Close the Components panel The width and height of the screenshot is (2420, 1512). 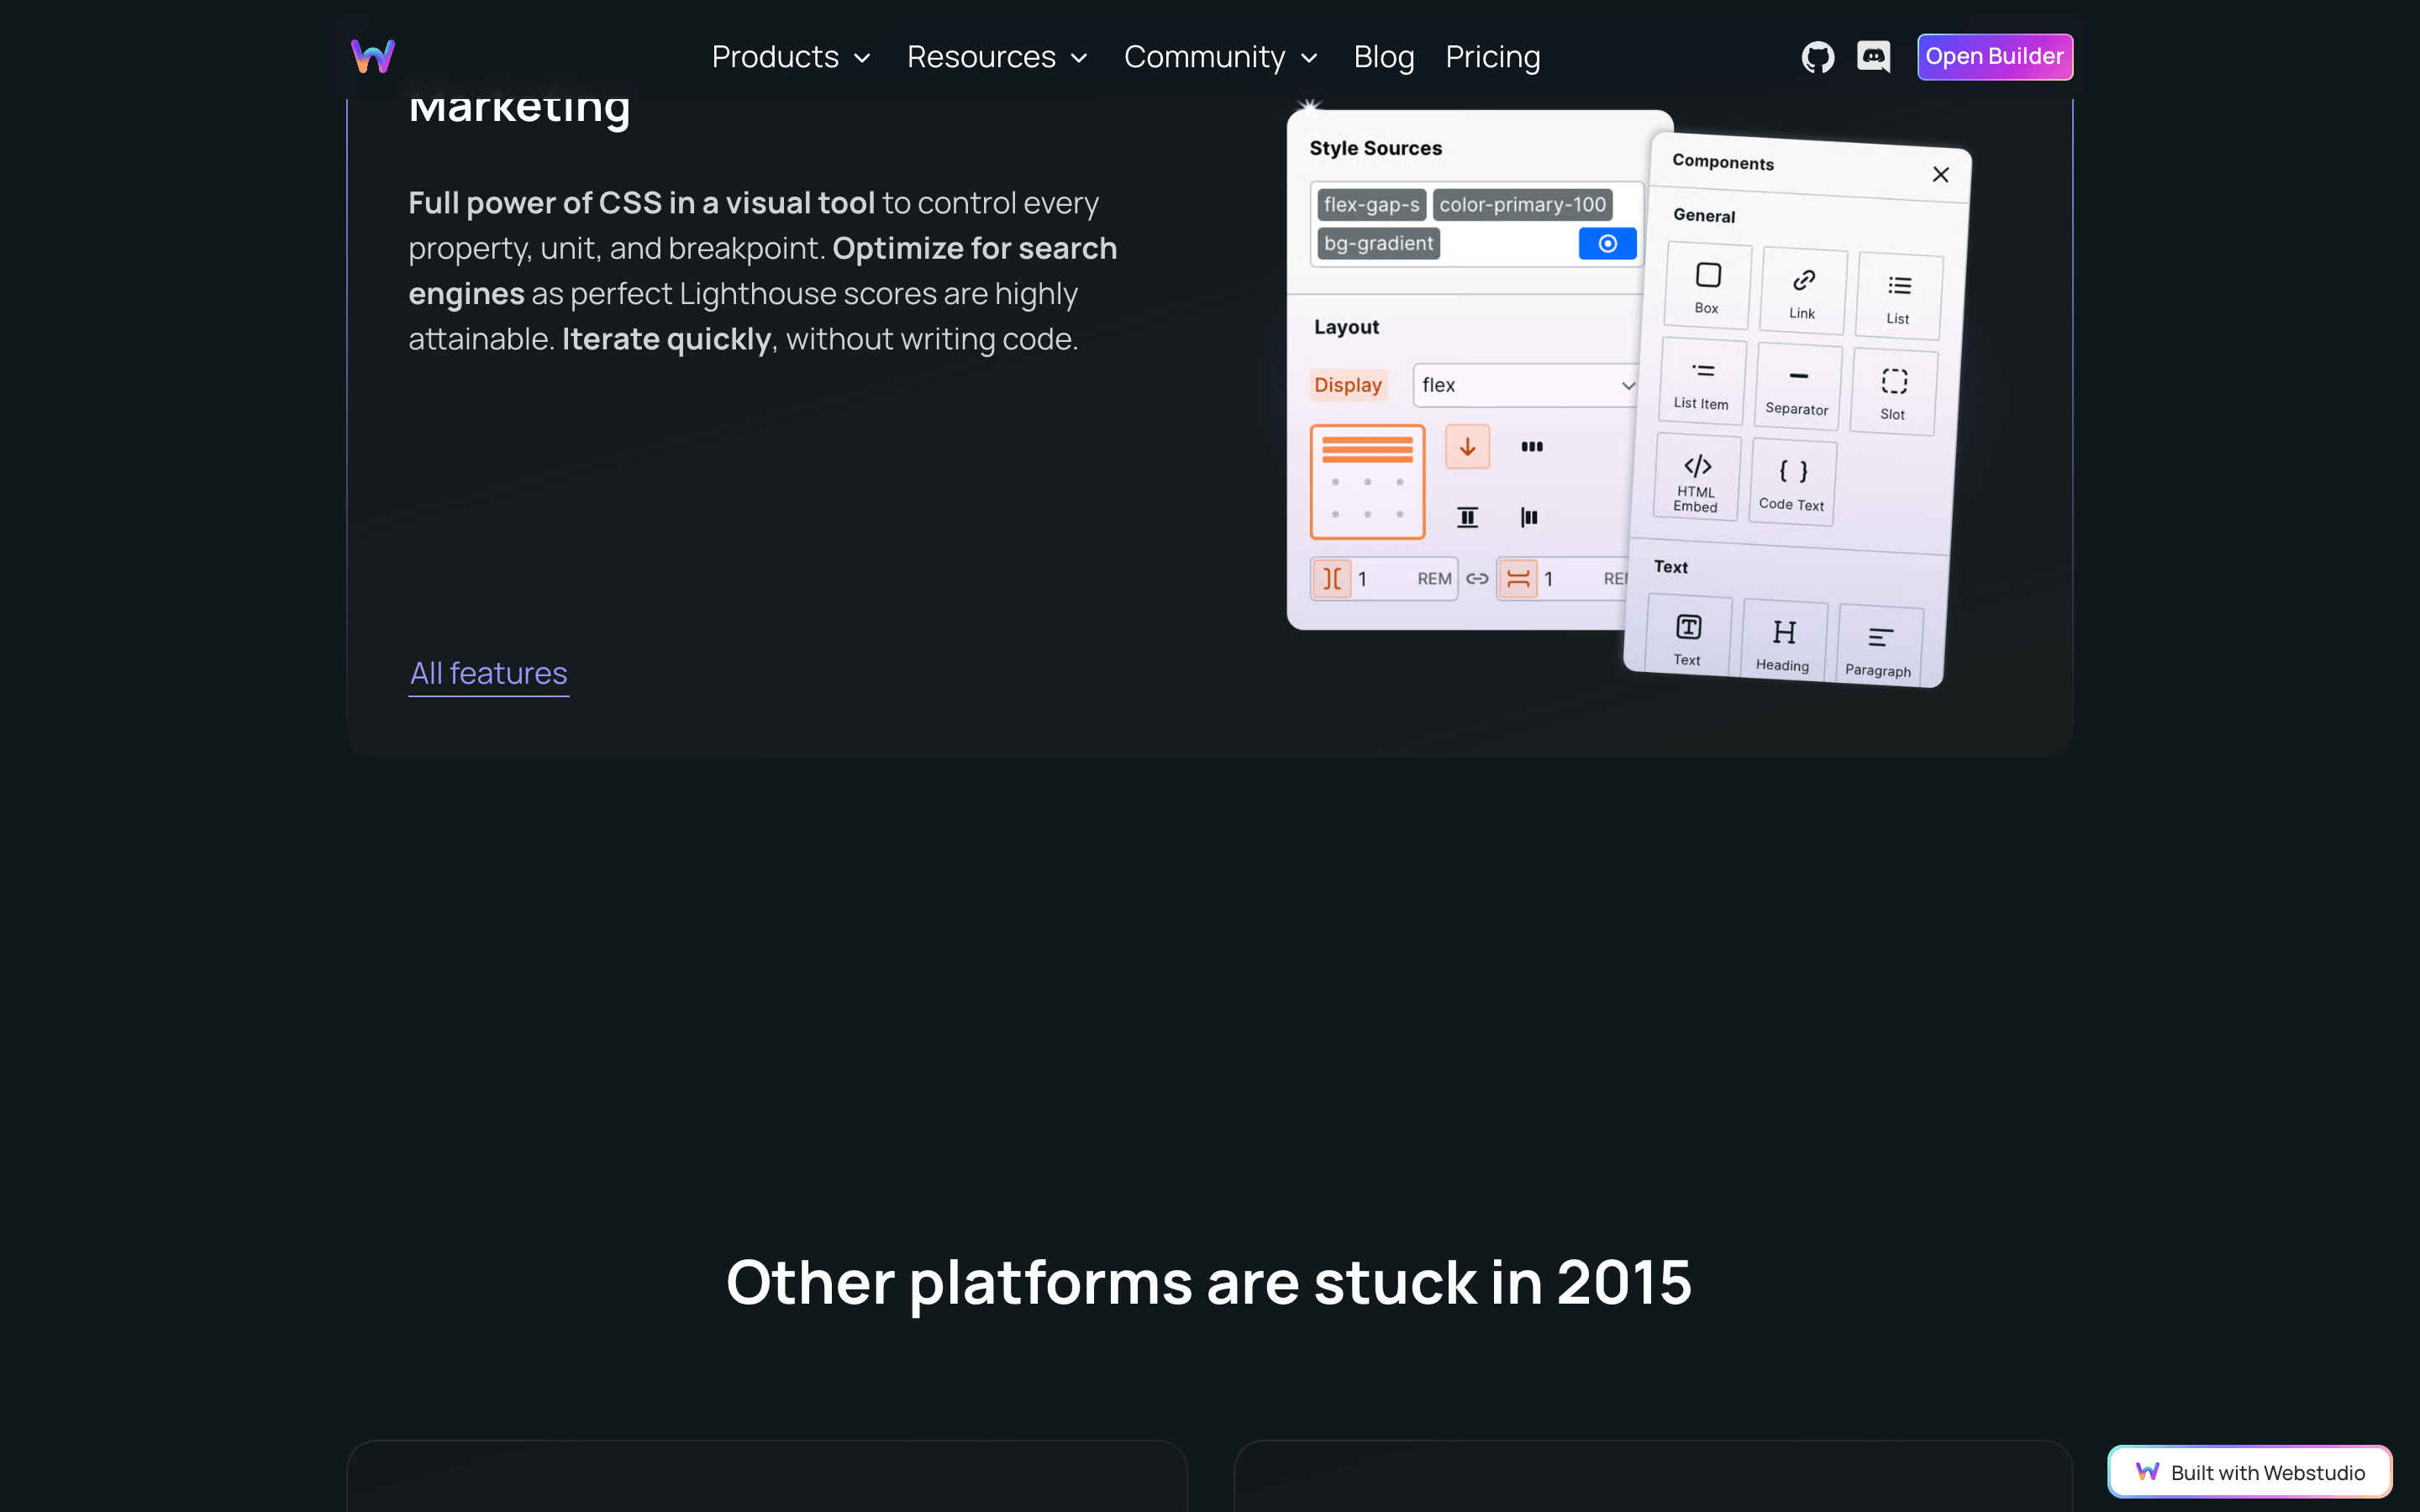click(1941, 175)
